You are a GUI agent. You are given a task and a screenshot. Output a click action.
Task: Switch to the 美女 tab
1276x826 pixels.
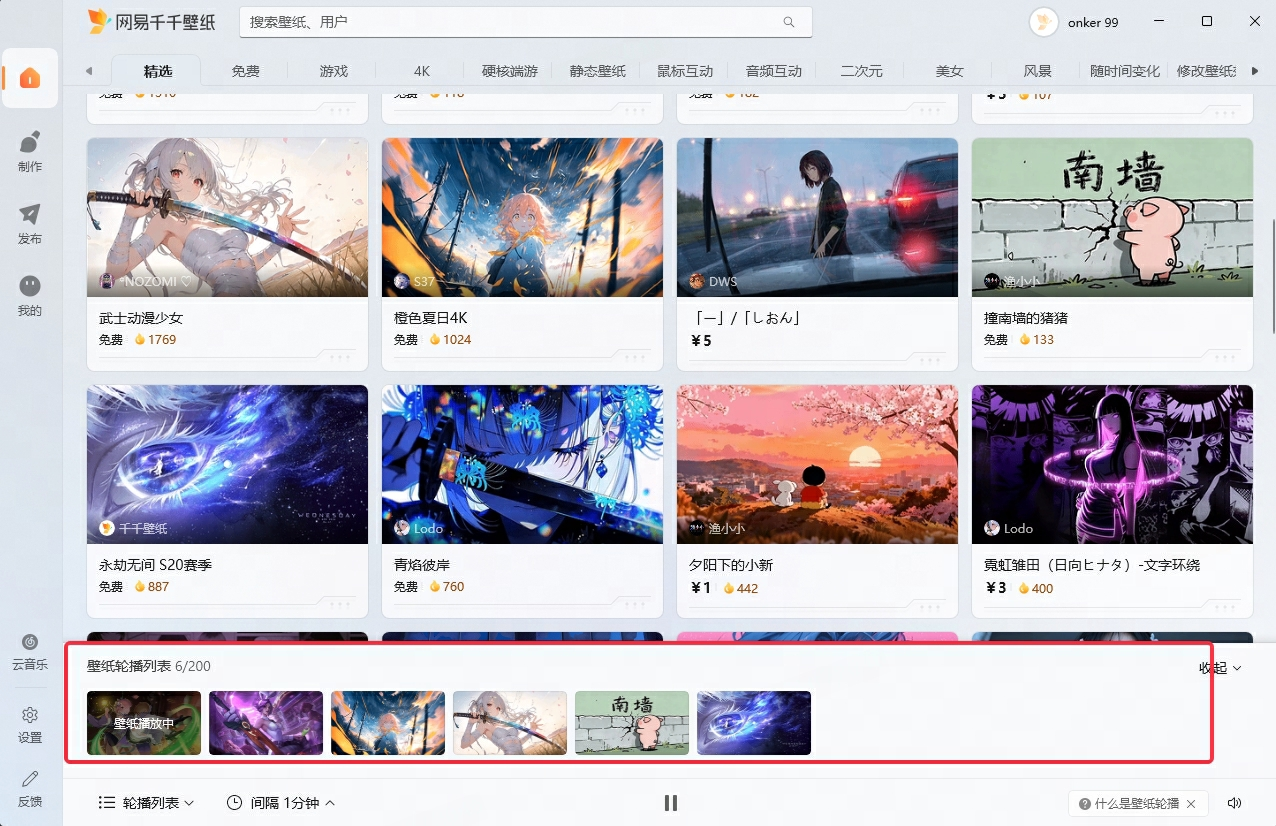click(x=949, y=71)
